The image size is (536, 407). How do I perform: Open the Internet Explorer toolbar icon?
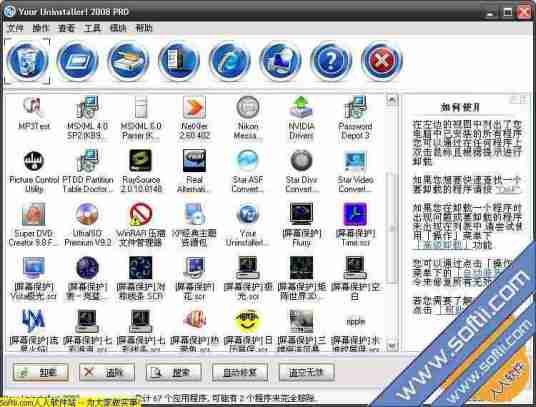(x=229, y=61)
